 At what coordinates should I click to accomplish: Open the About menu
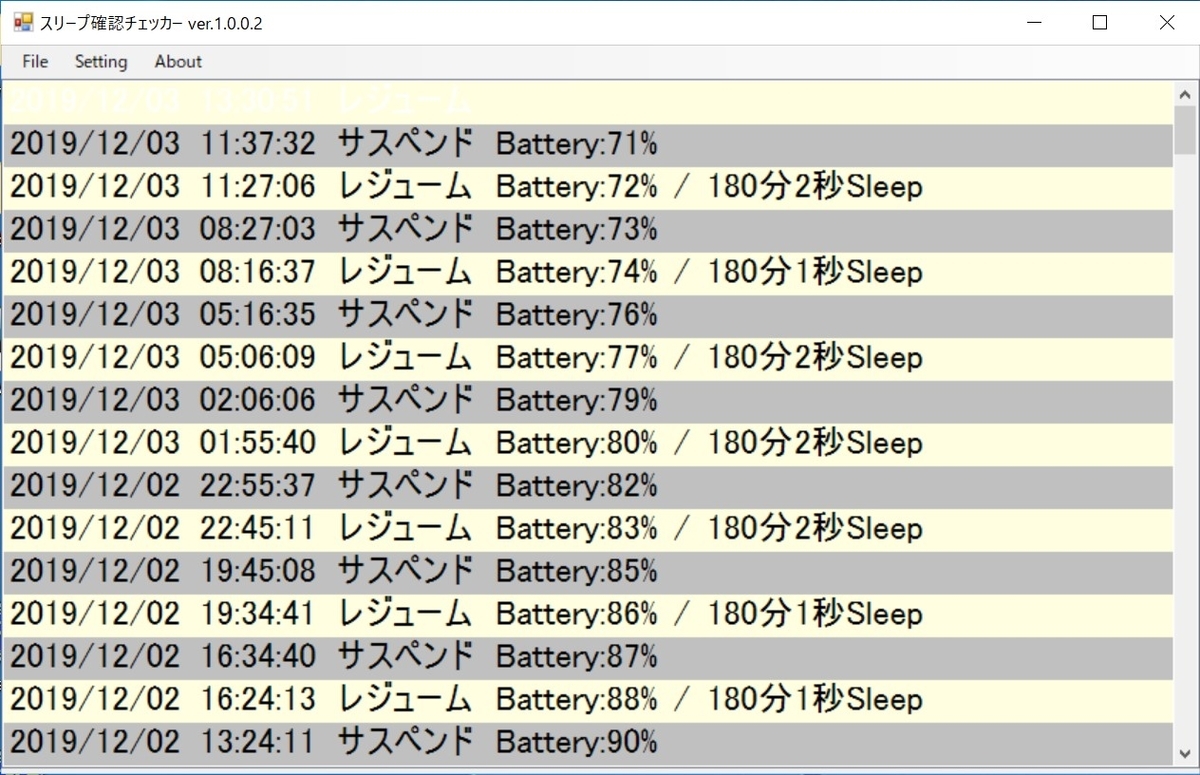click(177, 61)
